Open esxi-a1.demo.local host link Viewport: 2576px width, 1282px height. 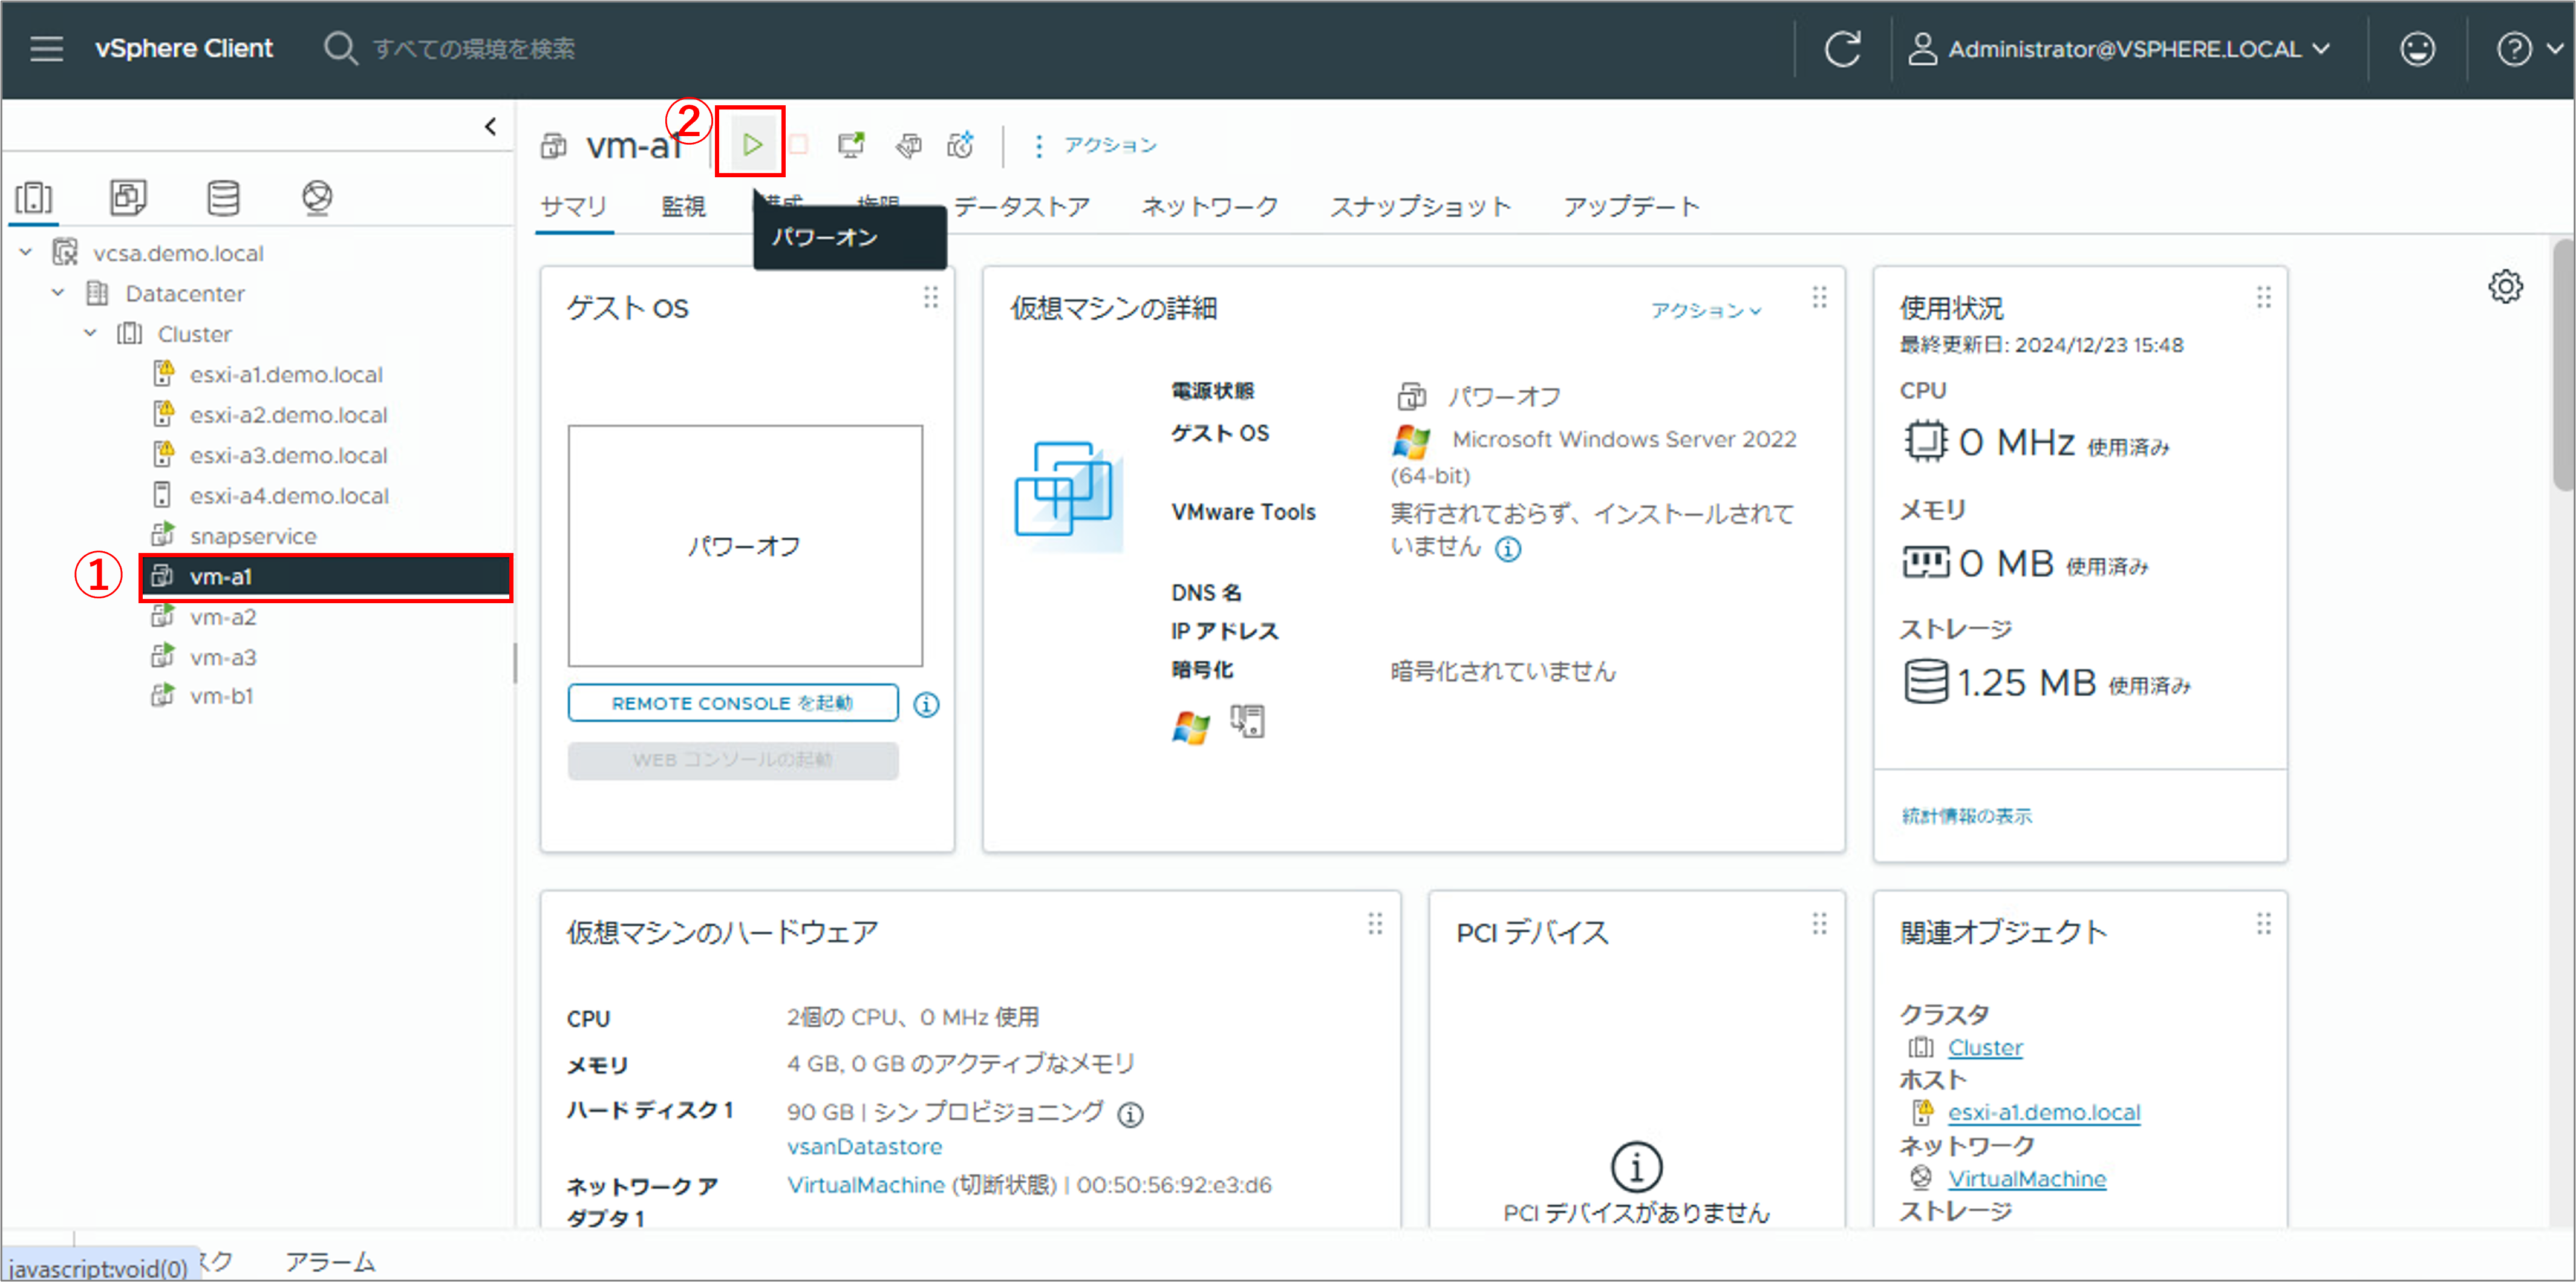tap(2044, 1112)
